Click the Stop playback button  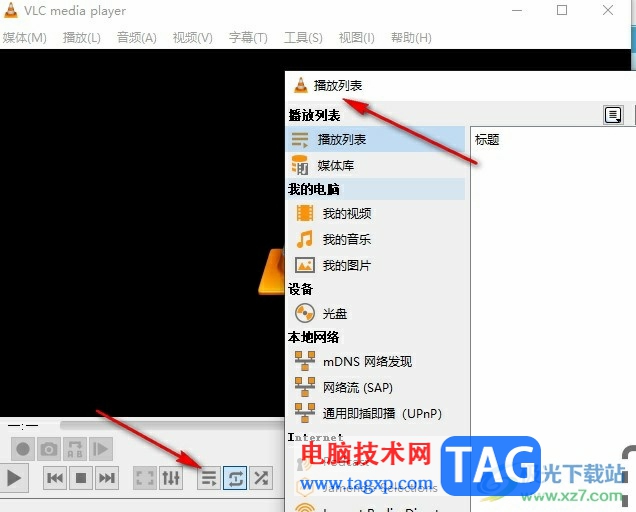81,478
